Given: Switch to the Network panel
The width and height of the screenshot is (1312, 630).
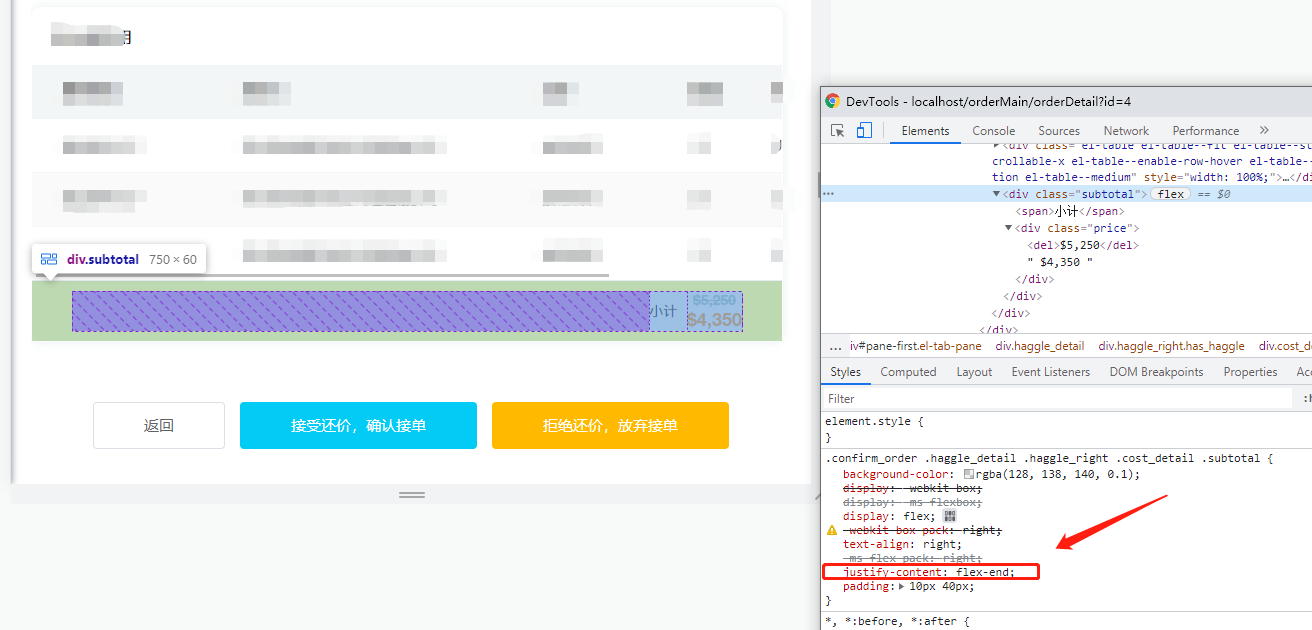Looking at the screenshot, I should (x=1125, y=130).
